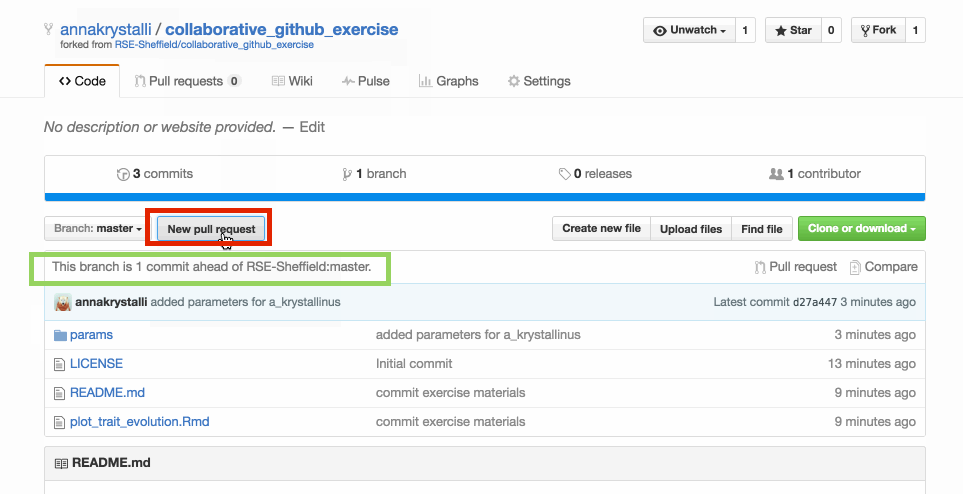The height and width of the screenshot is (494, 963).
Task: Click the README.md row commit message
Action: tap(450, 393)
